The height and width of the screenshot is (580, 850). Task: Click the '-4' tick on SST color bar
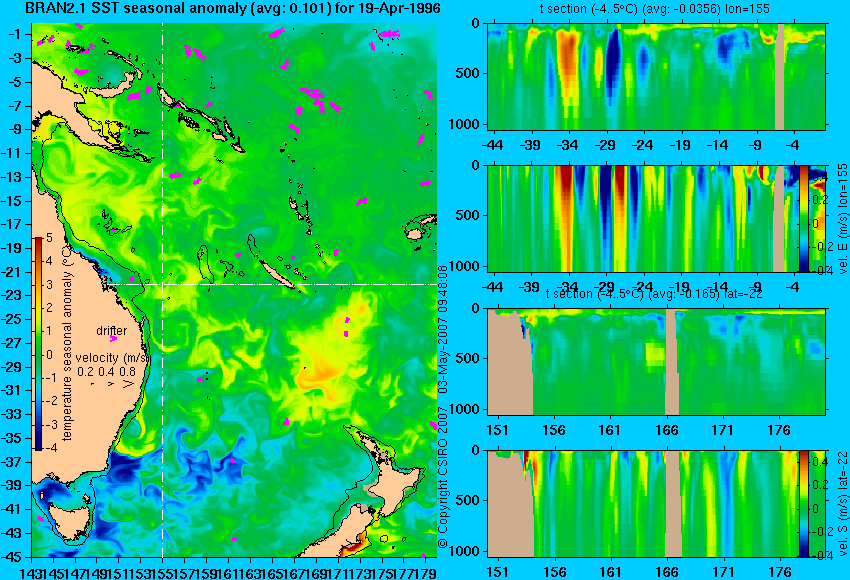[49, 448]
